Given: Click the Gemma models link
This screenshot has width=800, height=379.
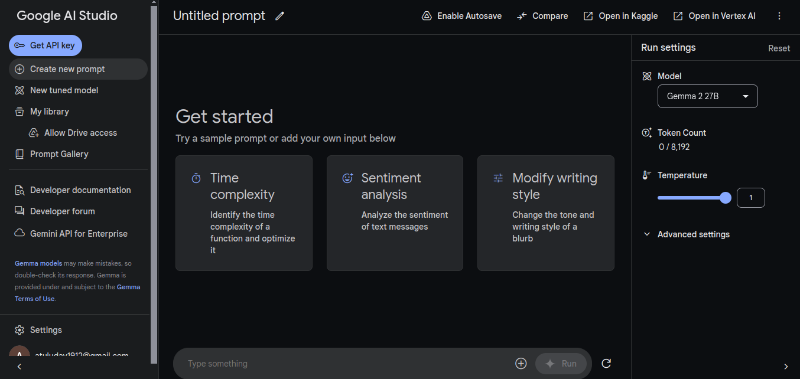Looking at the screenshot, I should click(38, 264).
